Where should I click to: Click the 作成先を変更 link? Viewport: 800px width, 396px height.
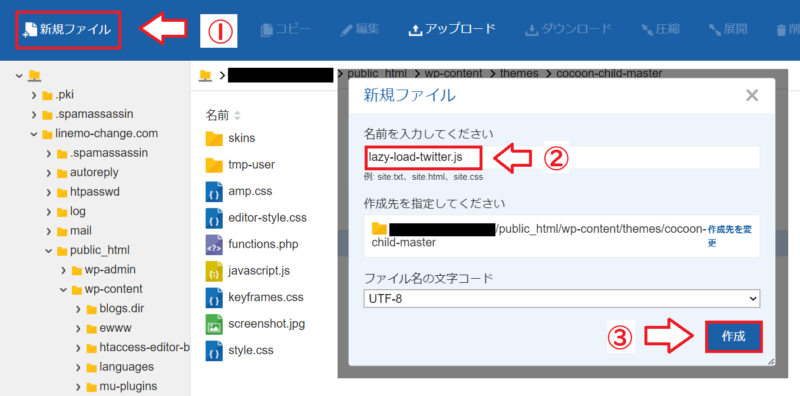click(x=730, y=236)
